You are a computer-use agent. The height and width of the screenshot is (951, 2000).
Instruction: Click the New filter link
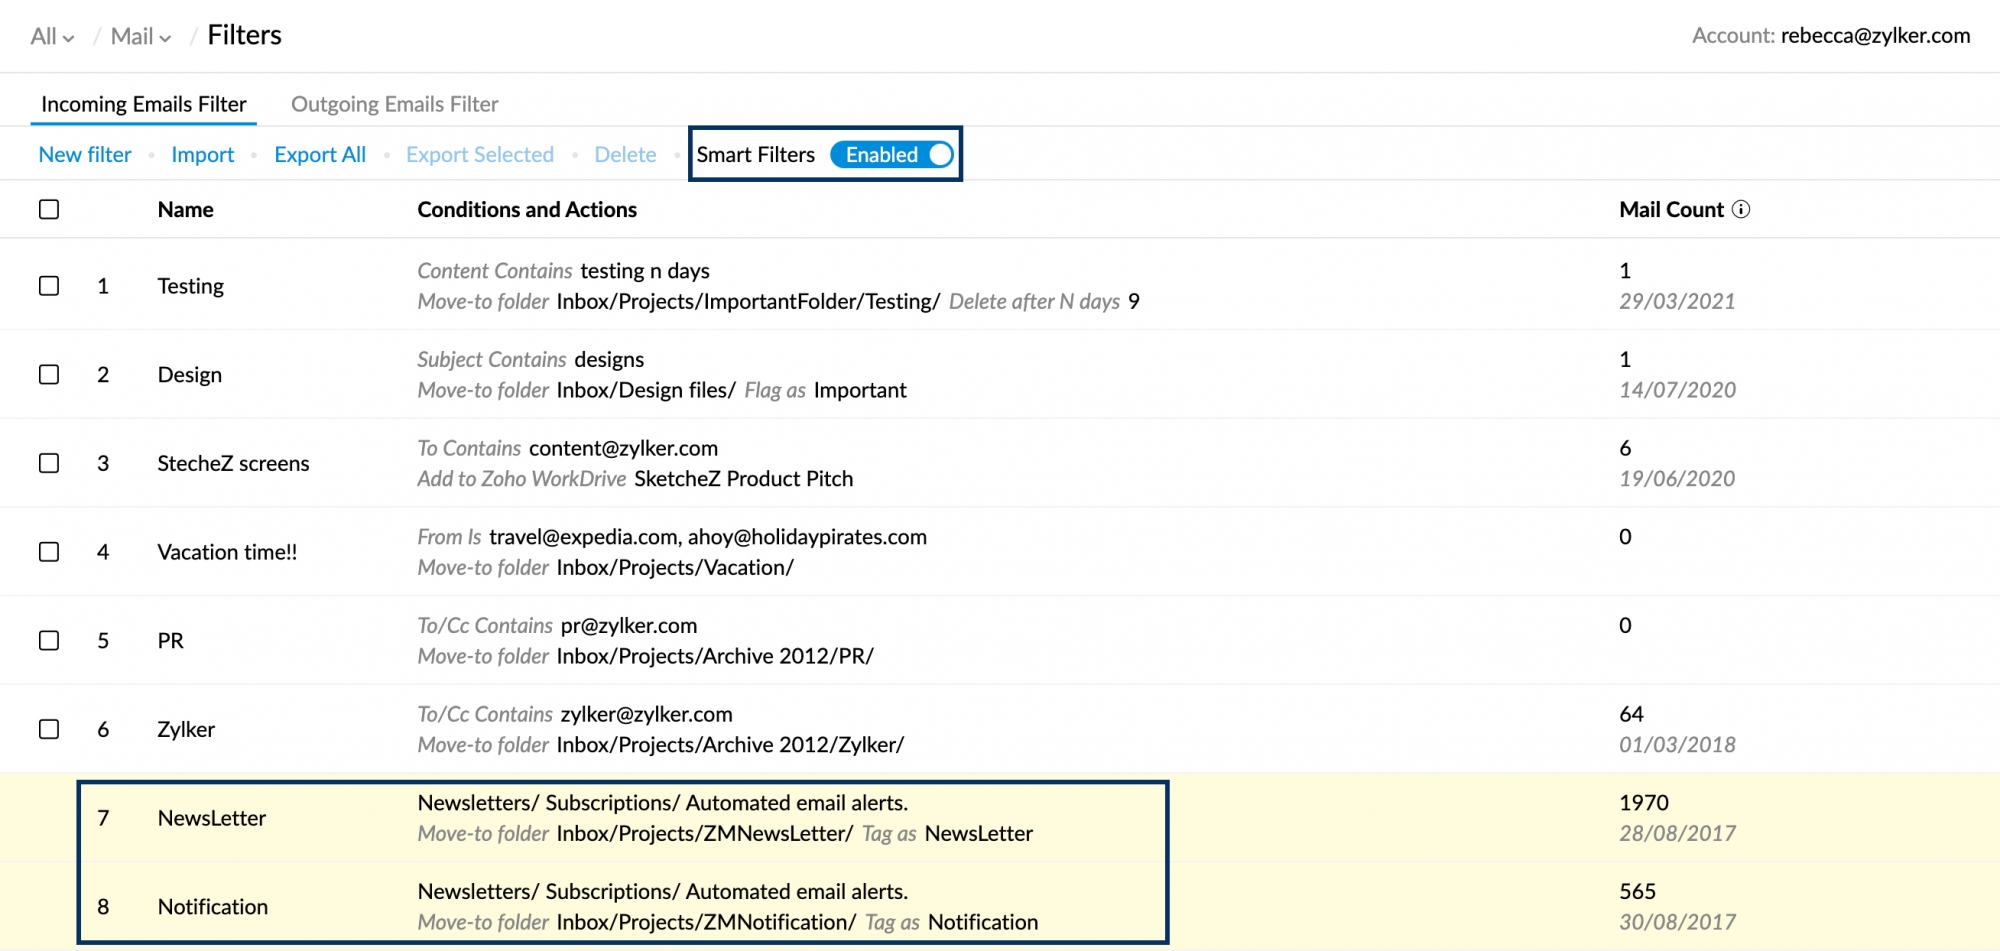pyautogui.click(x=85, y=155)
